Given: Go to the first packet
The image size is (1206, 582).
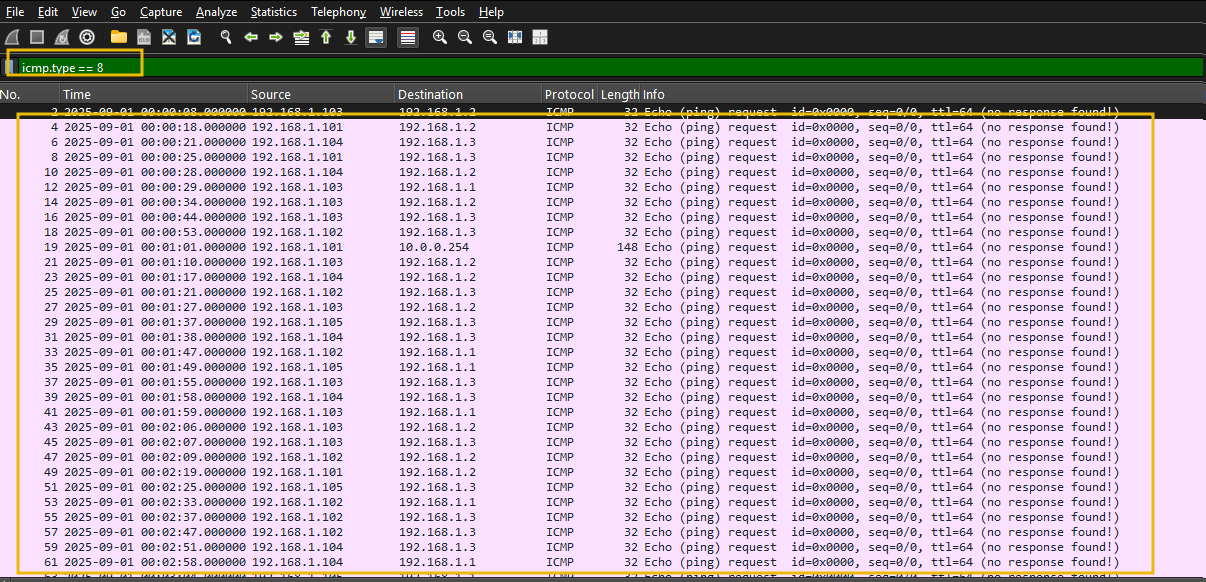Looking at the screenshot, I should click(x=325, y=37).
